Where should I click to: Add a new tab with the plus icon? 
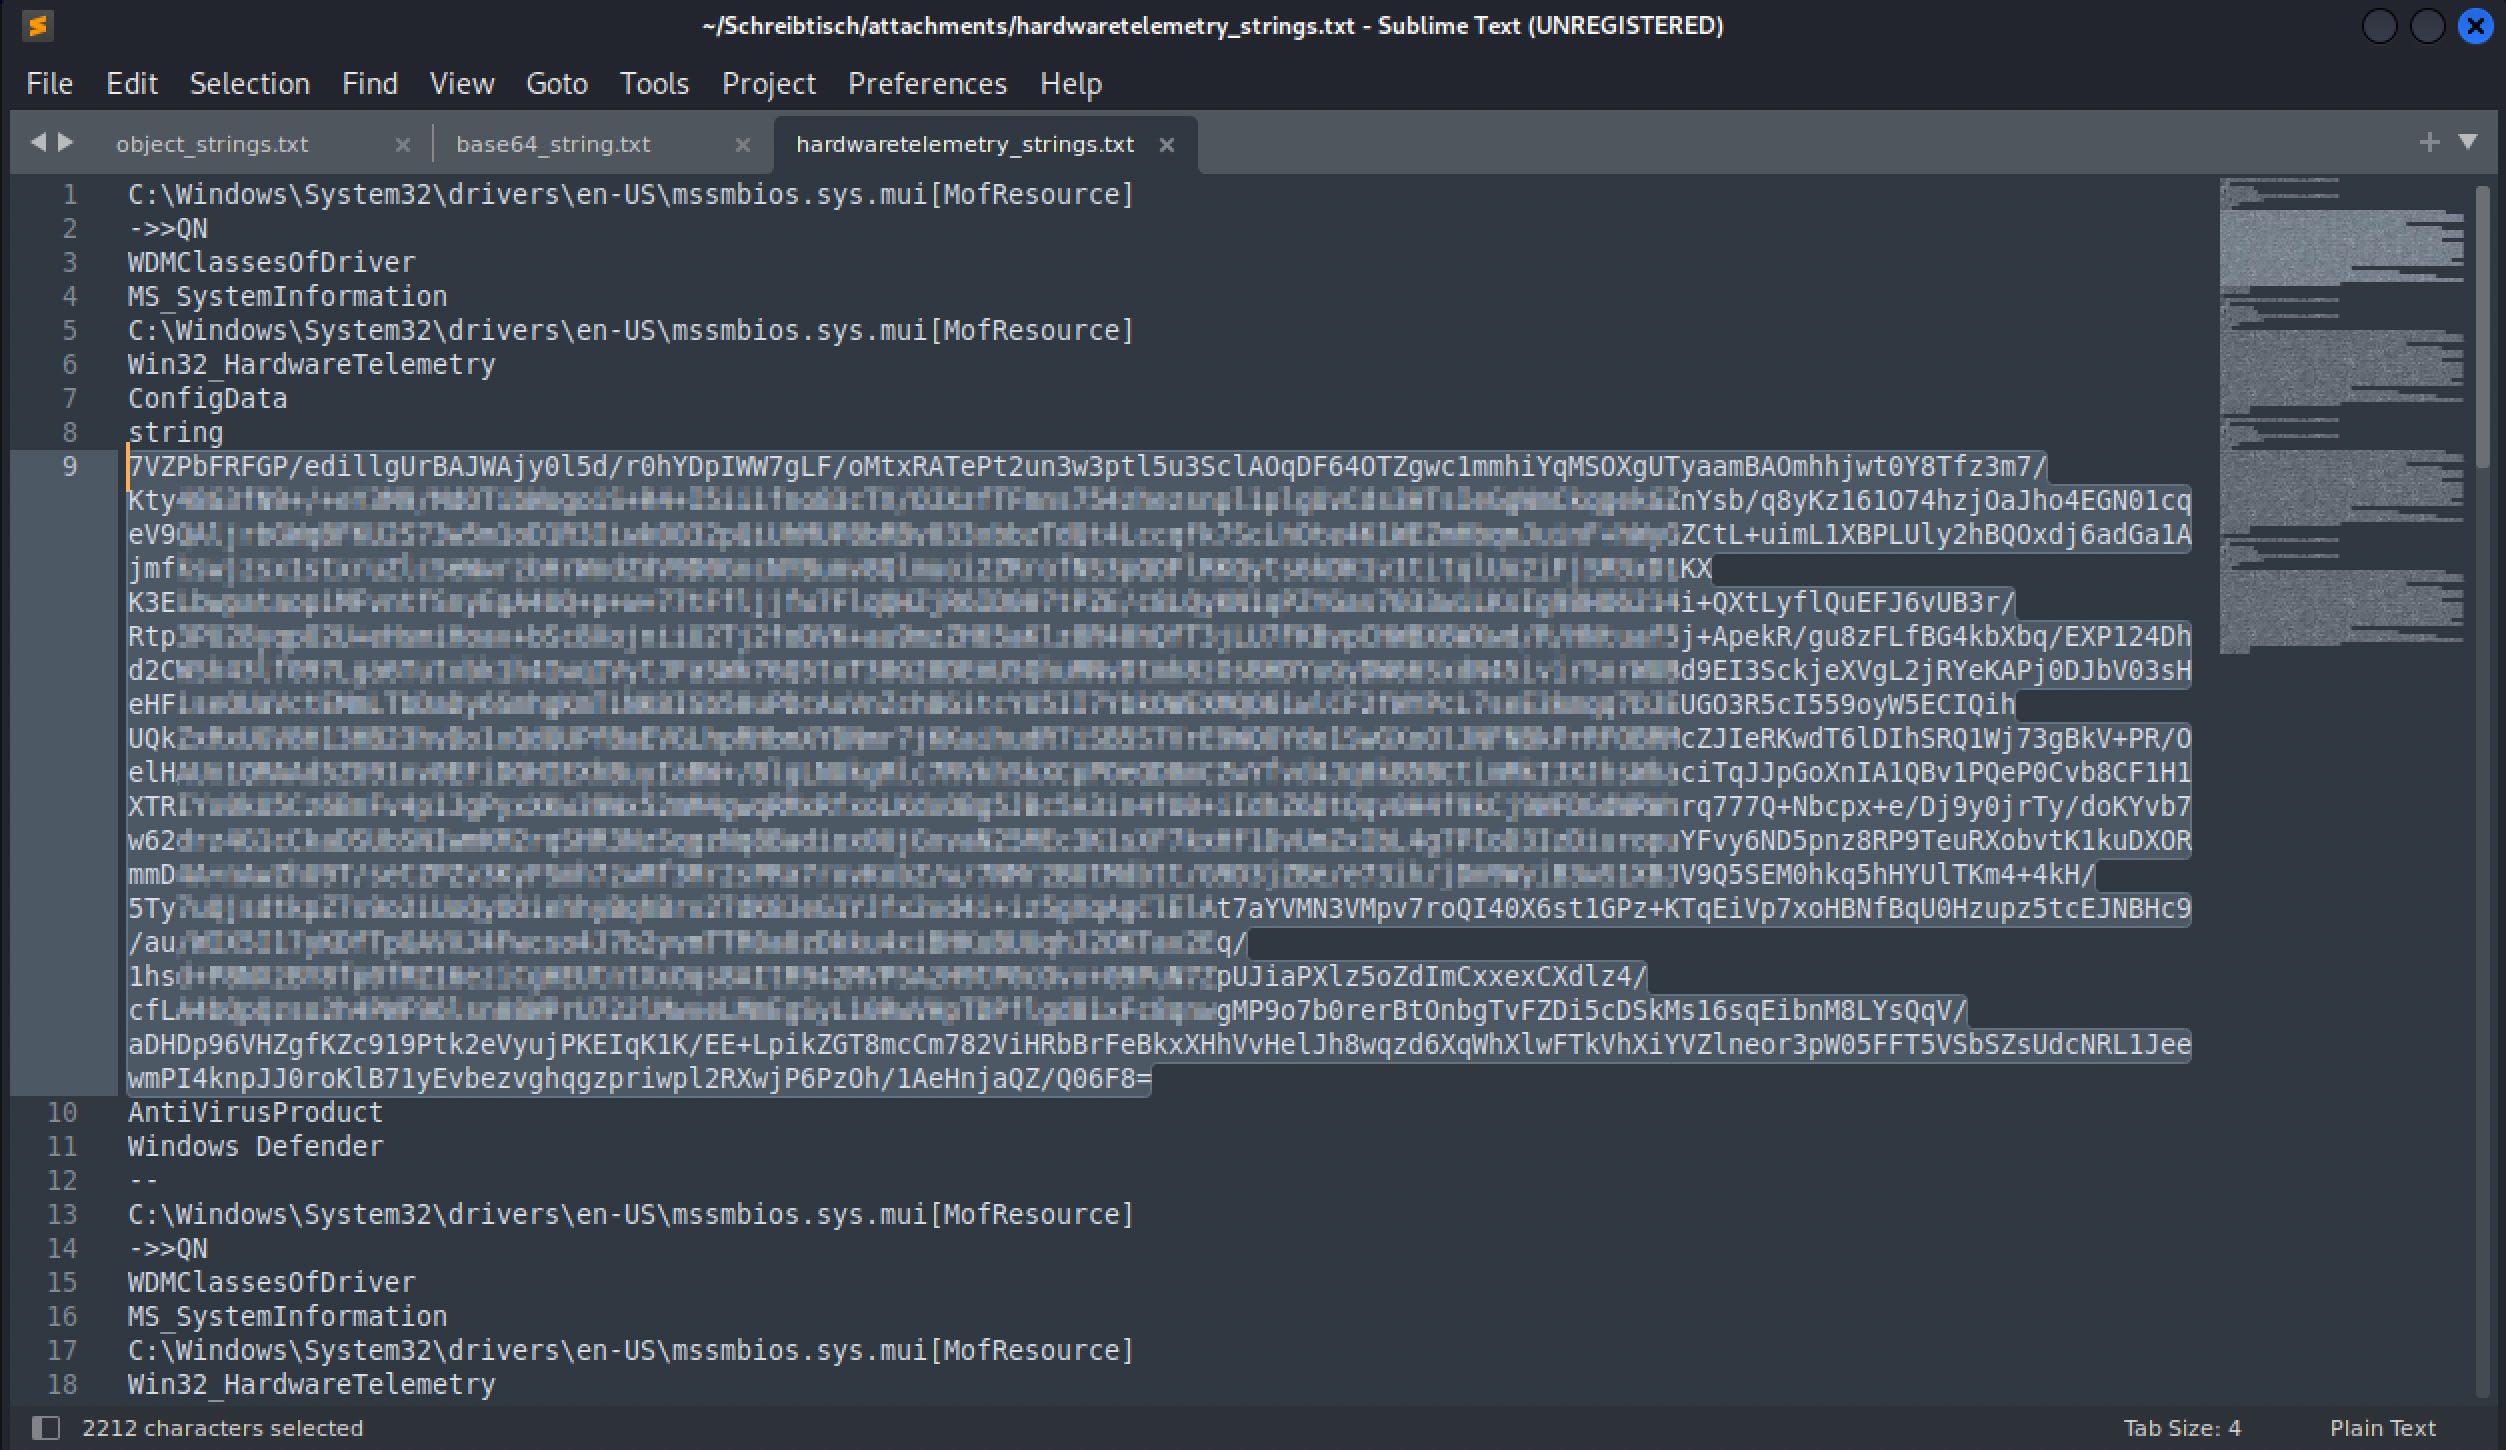[2429, 142]
